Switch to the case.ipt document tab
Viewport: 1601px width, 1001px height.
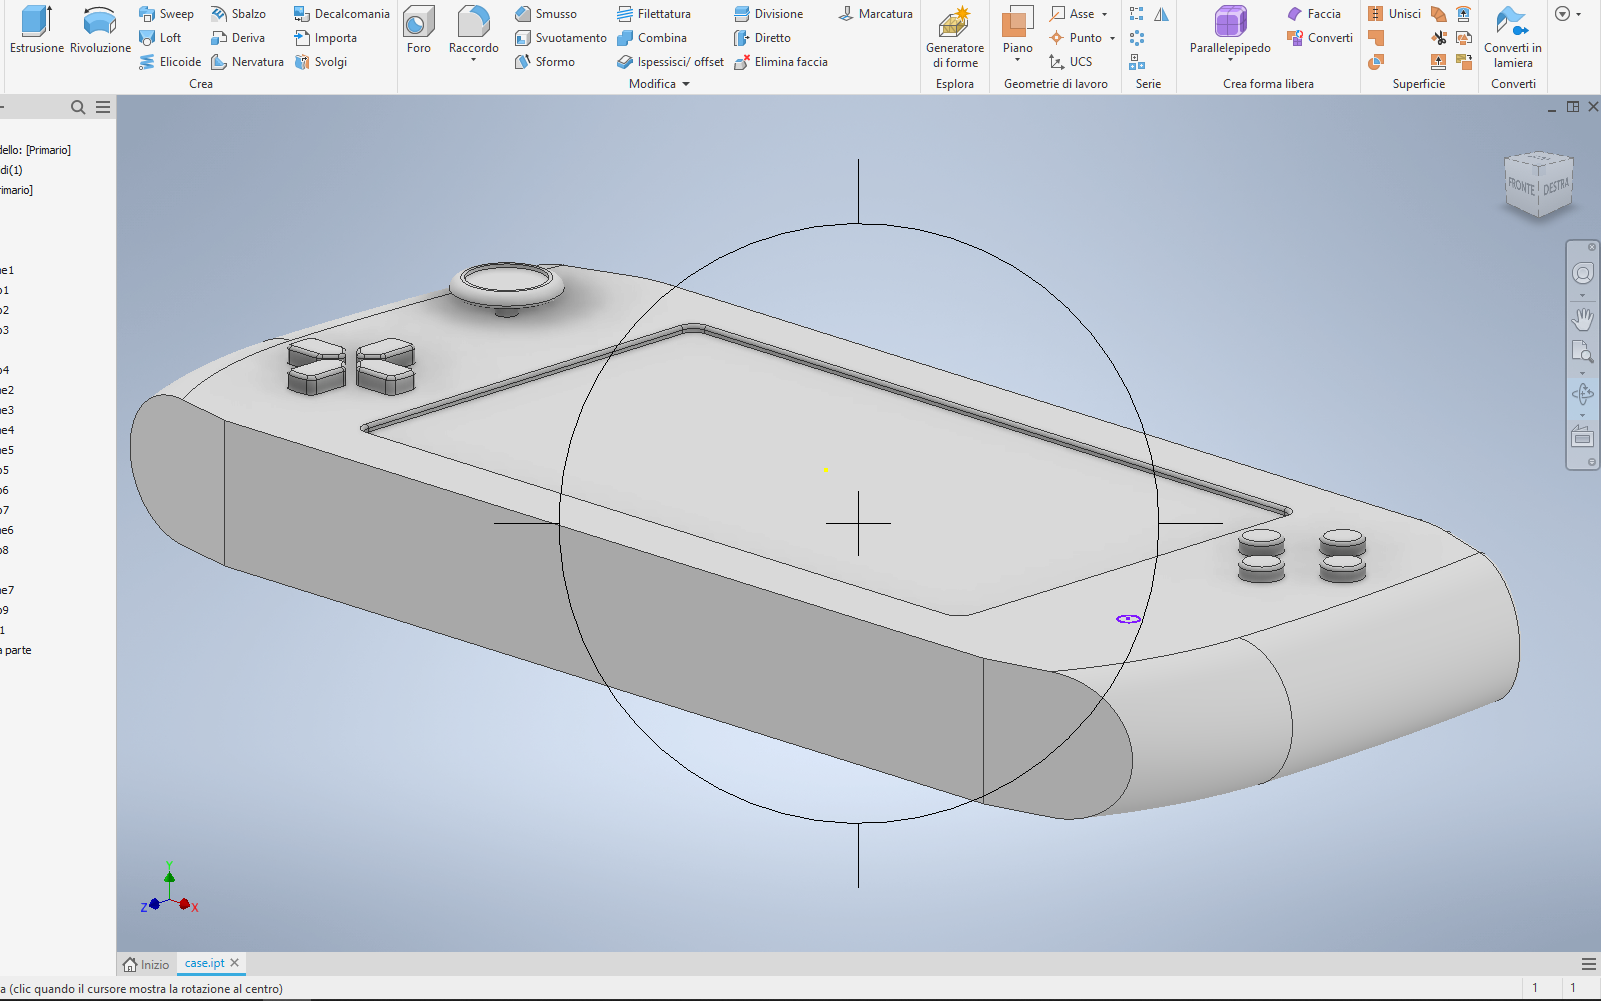click(x=204, y=963)
